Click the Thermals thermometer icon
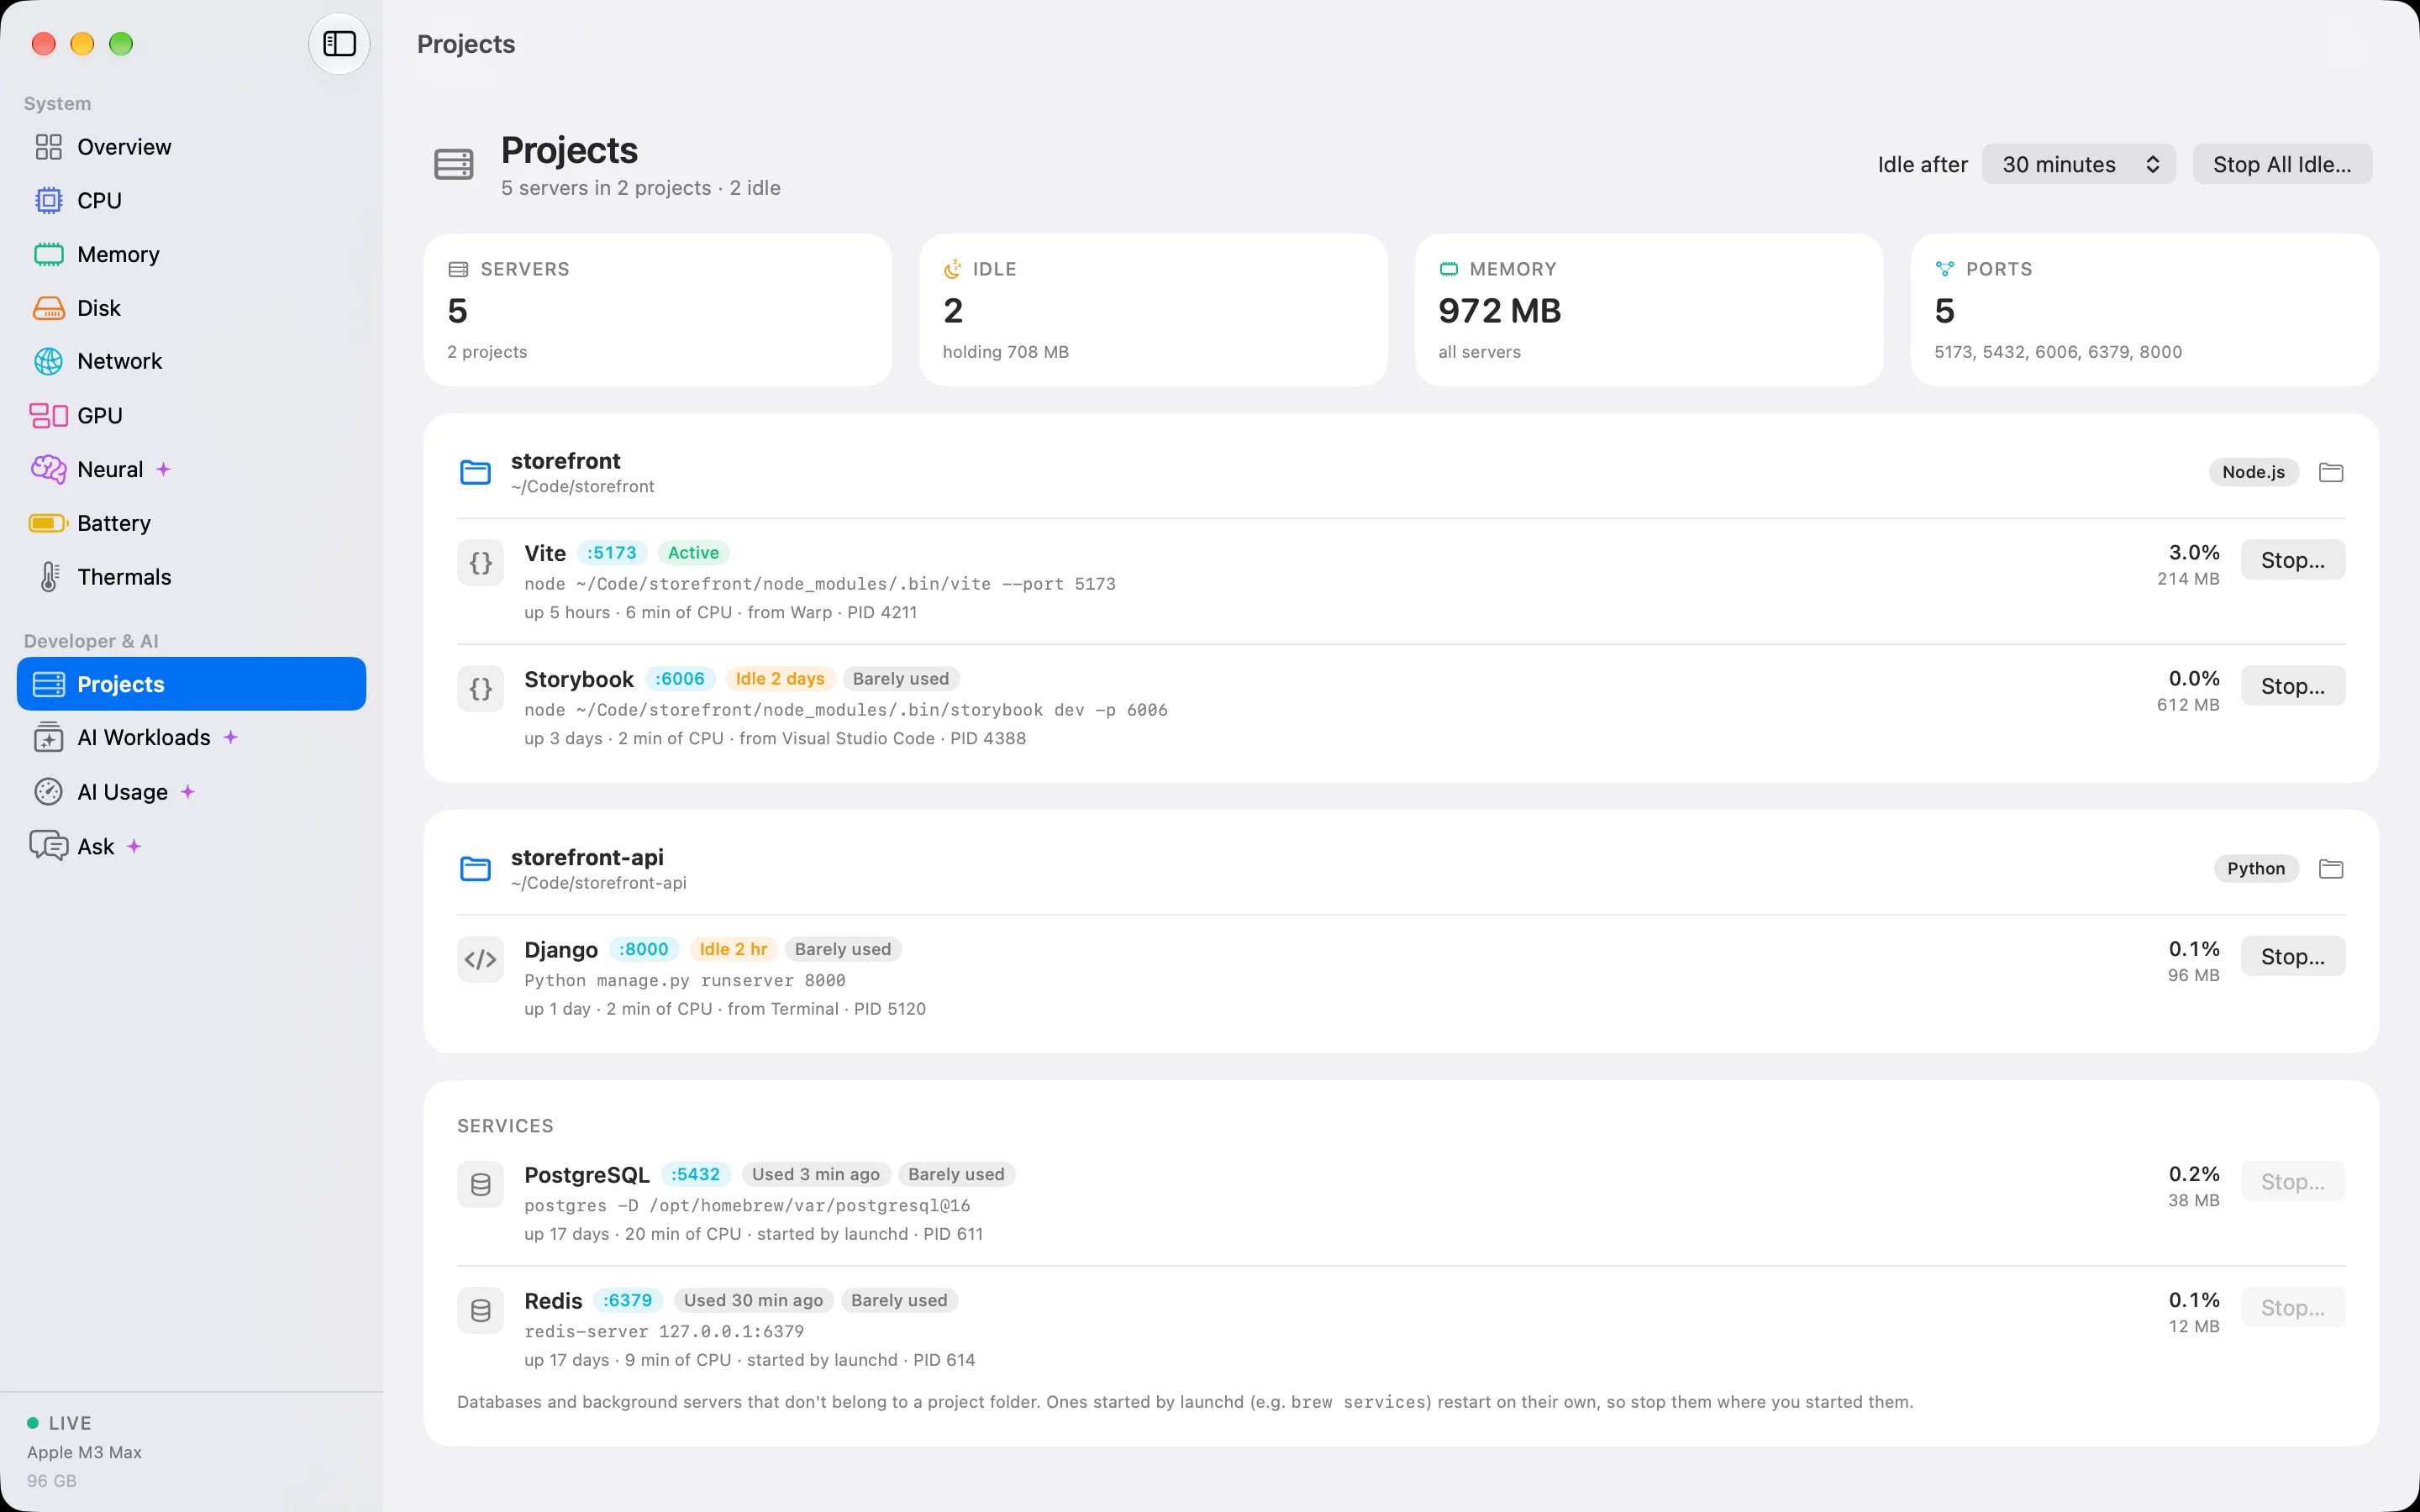Screen dimensions: 2420x1512 point(48,577)
